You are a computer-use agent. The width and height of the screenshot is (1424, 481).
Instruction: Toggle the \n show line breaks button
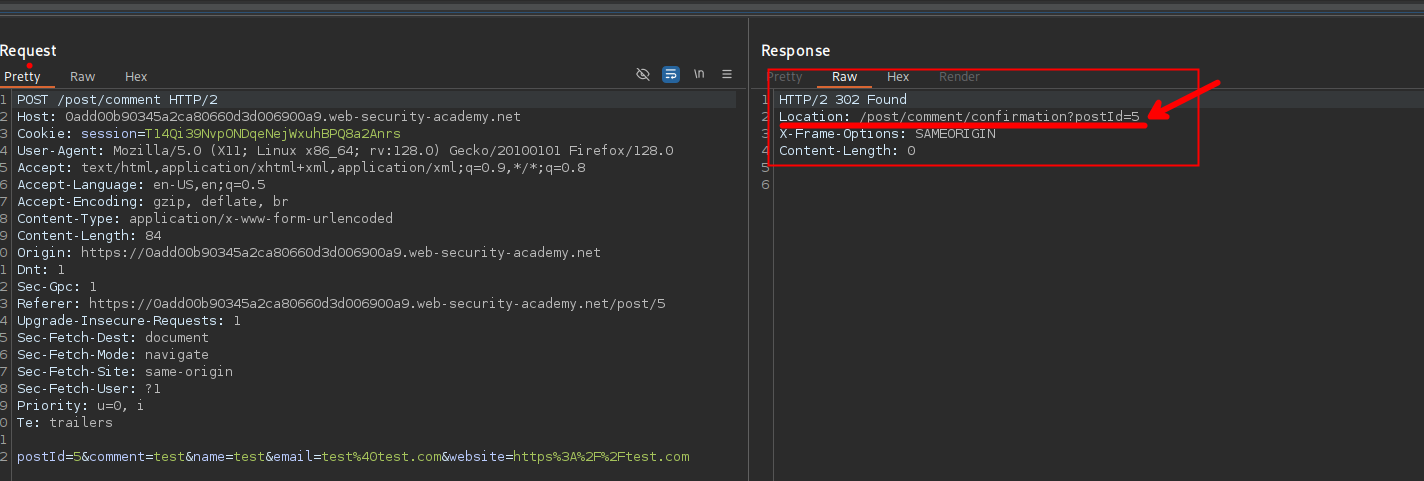(x=699, y=75)
